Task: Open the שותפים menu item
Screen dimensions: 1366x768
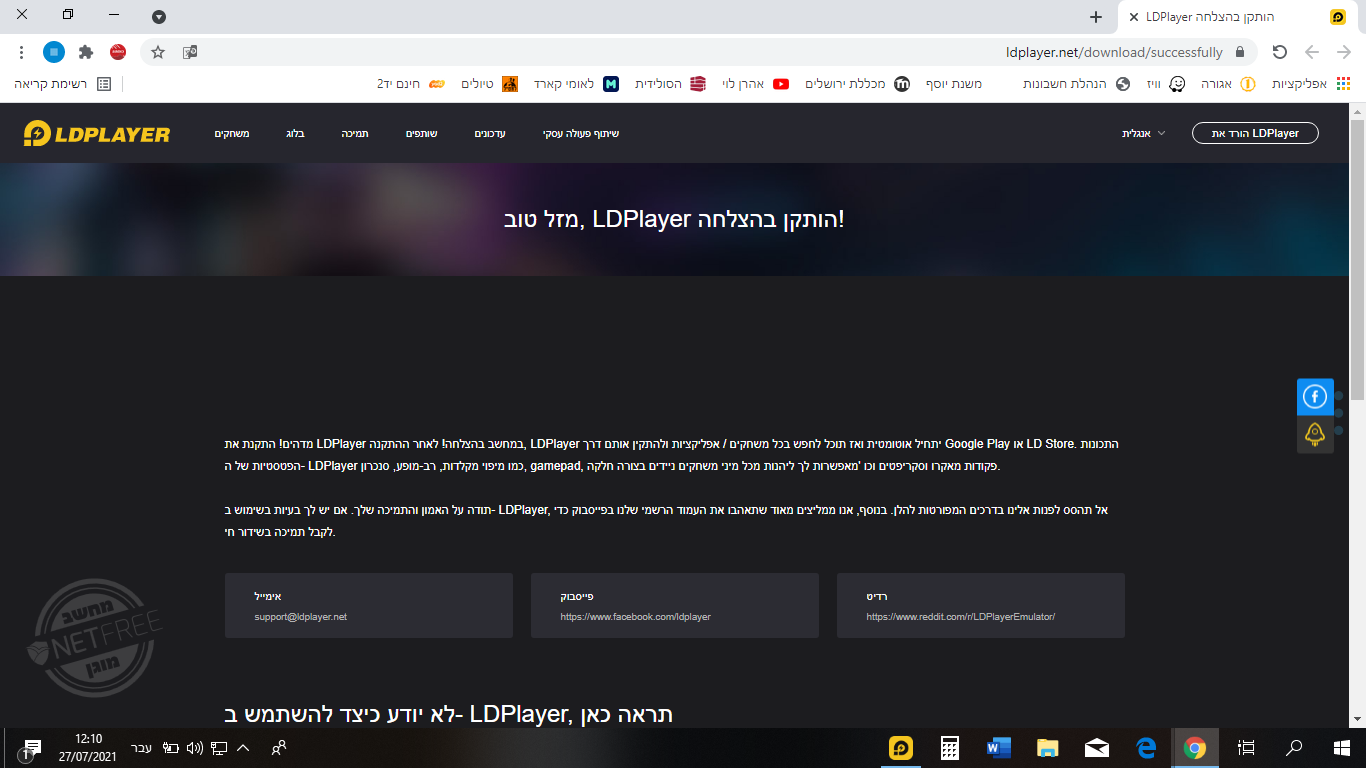Action: point(422,134)
